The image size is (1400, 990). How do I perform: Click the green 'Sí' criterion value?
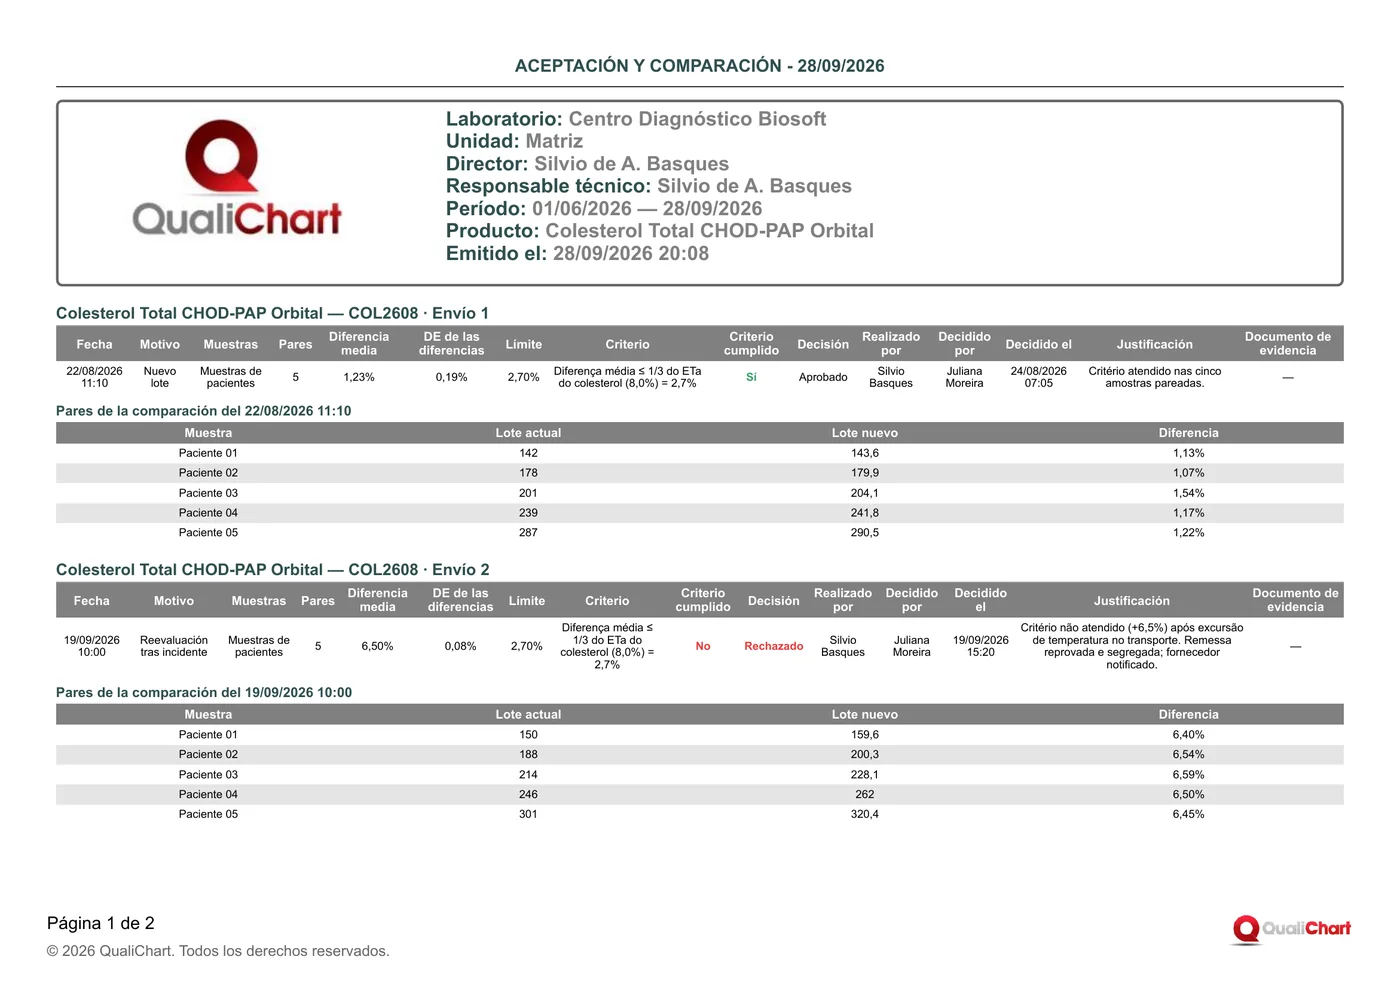tap(751, 377)
